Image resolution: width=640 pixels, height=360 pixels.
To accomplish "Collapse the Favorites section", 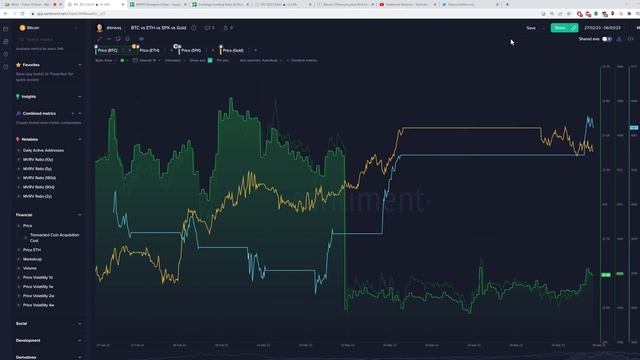I will tap(80, 65).
